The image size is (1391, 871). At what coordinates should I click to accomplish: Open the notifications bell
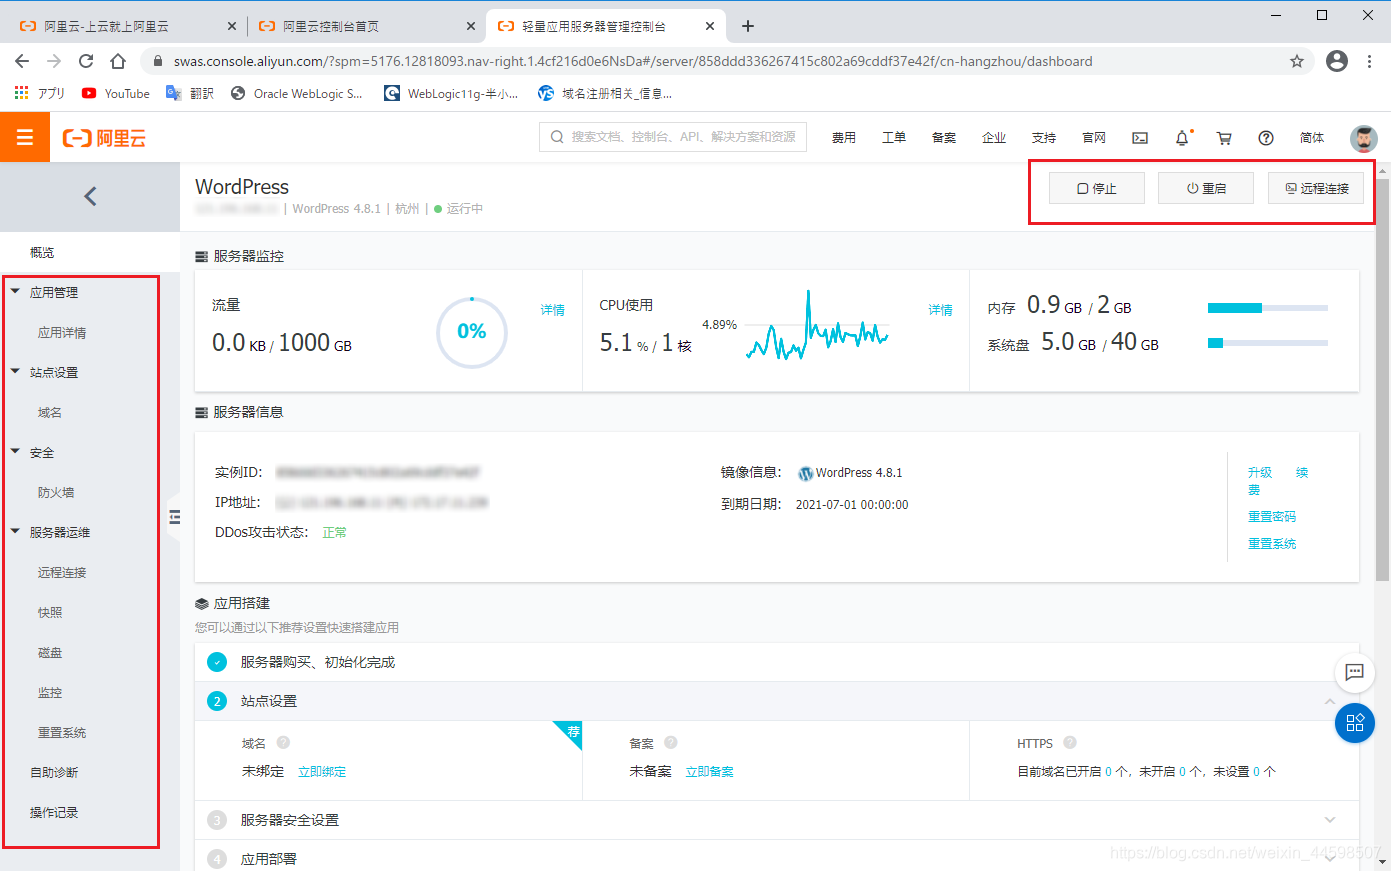point(1182,138)
